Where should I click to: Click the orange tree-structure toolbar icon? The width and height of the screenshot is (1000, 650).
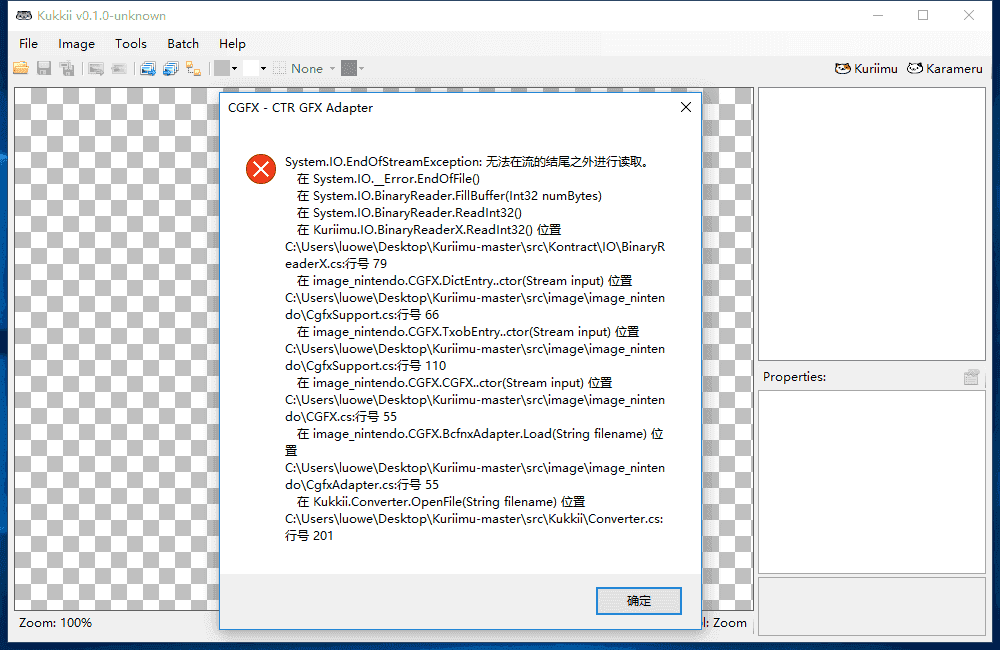pyautogui.click(x=194, y=68)
